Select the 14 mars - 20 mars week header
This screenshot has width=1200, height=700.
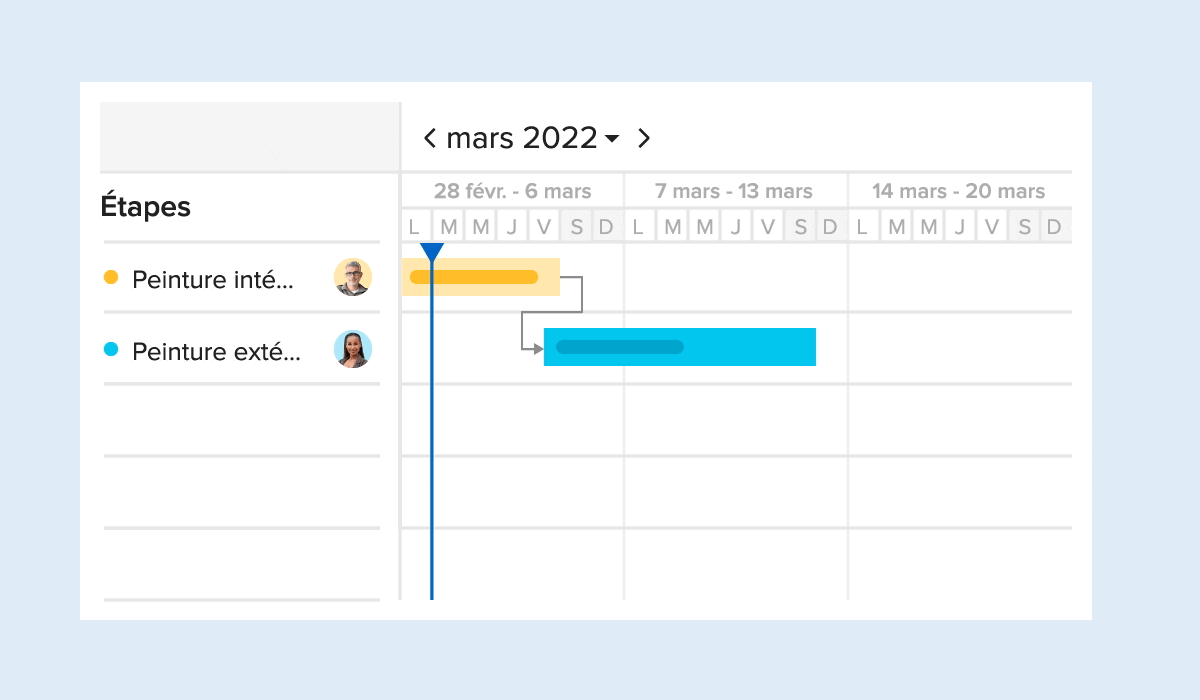pyautogui.click(x=958, y=191)
